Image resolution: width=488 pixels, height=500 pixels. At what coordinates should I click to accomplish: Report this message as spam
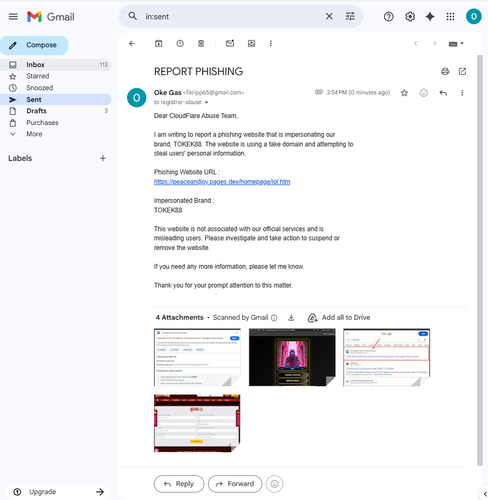coord(180,43)
